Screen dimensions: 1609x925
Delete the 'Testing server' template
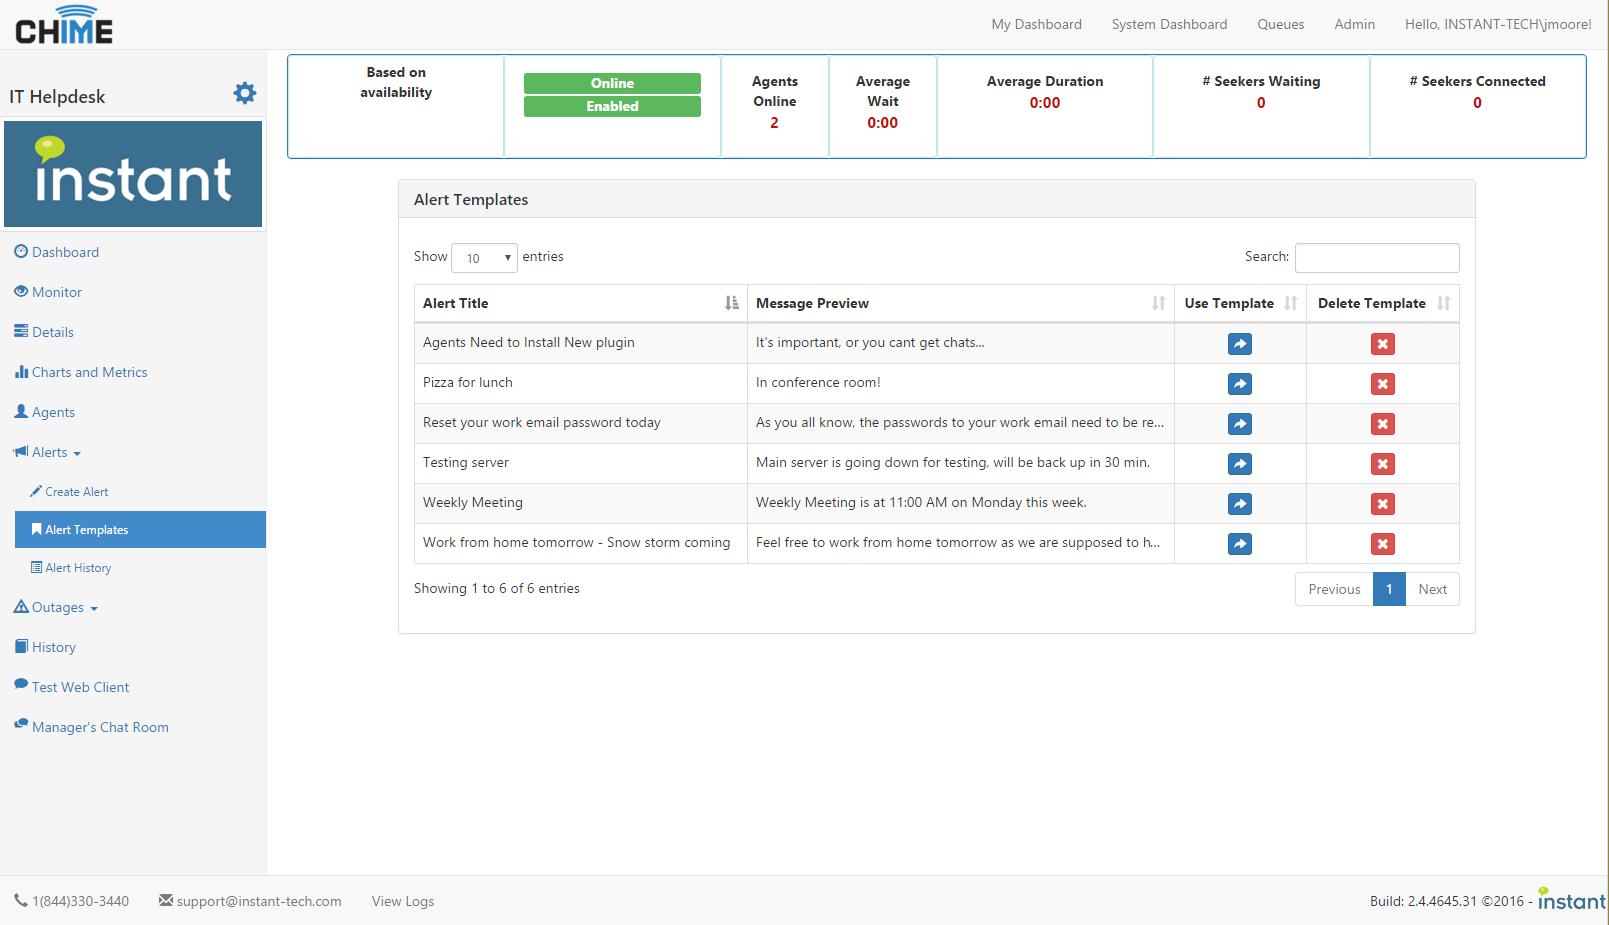pyautogui.click(x=1383, y=464)
